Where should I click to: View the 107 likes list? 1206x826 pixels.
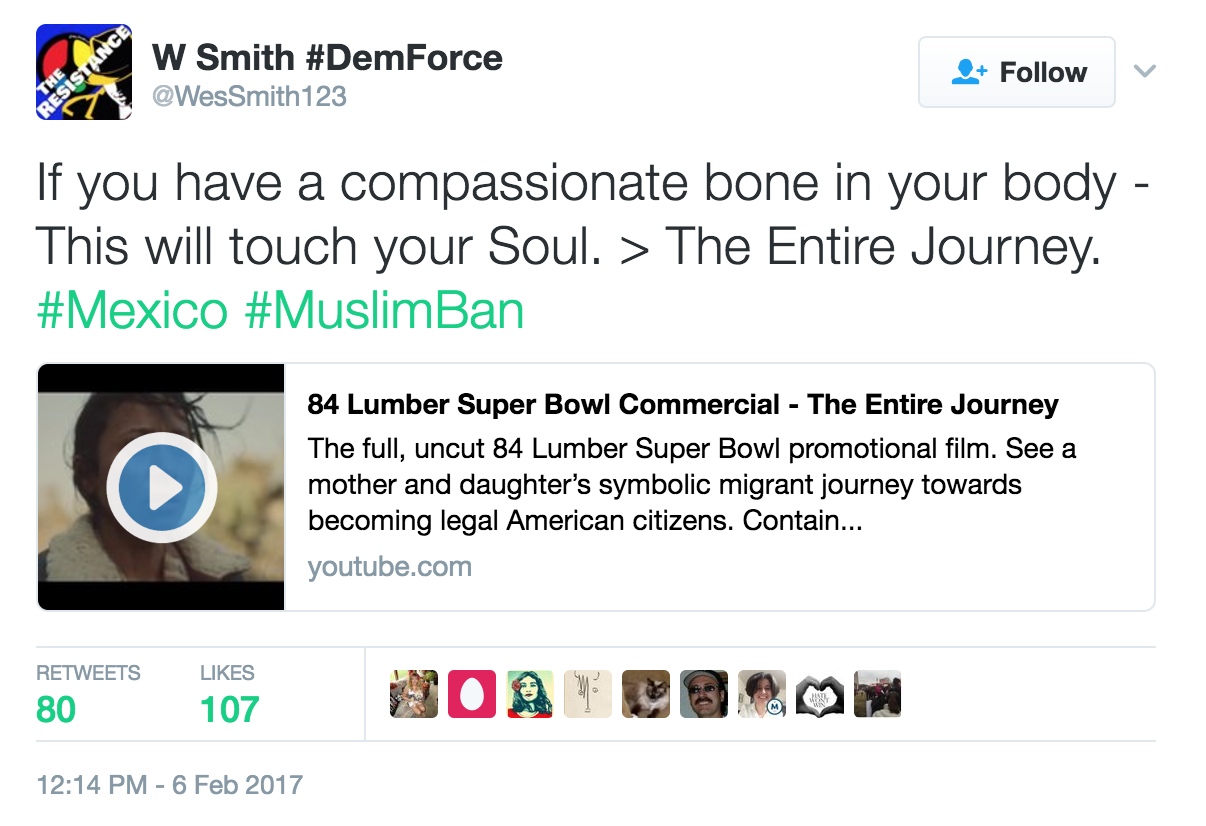[229, 694]
